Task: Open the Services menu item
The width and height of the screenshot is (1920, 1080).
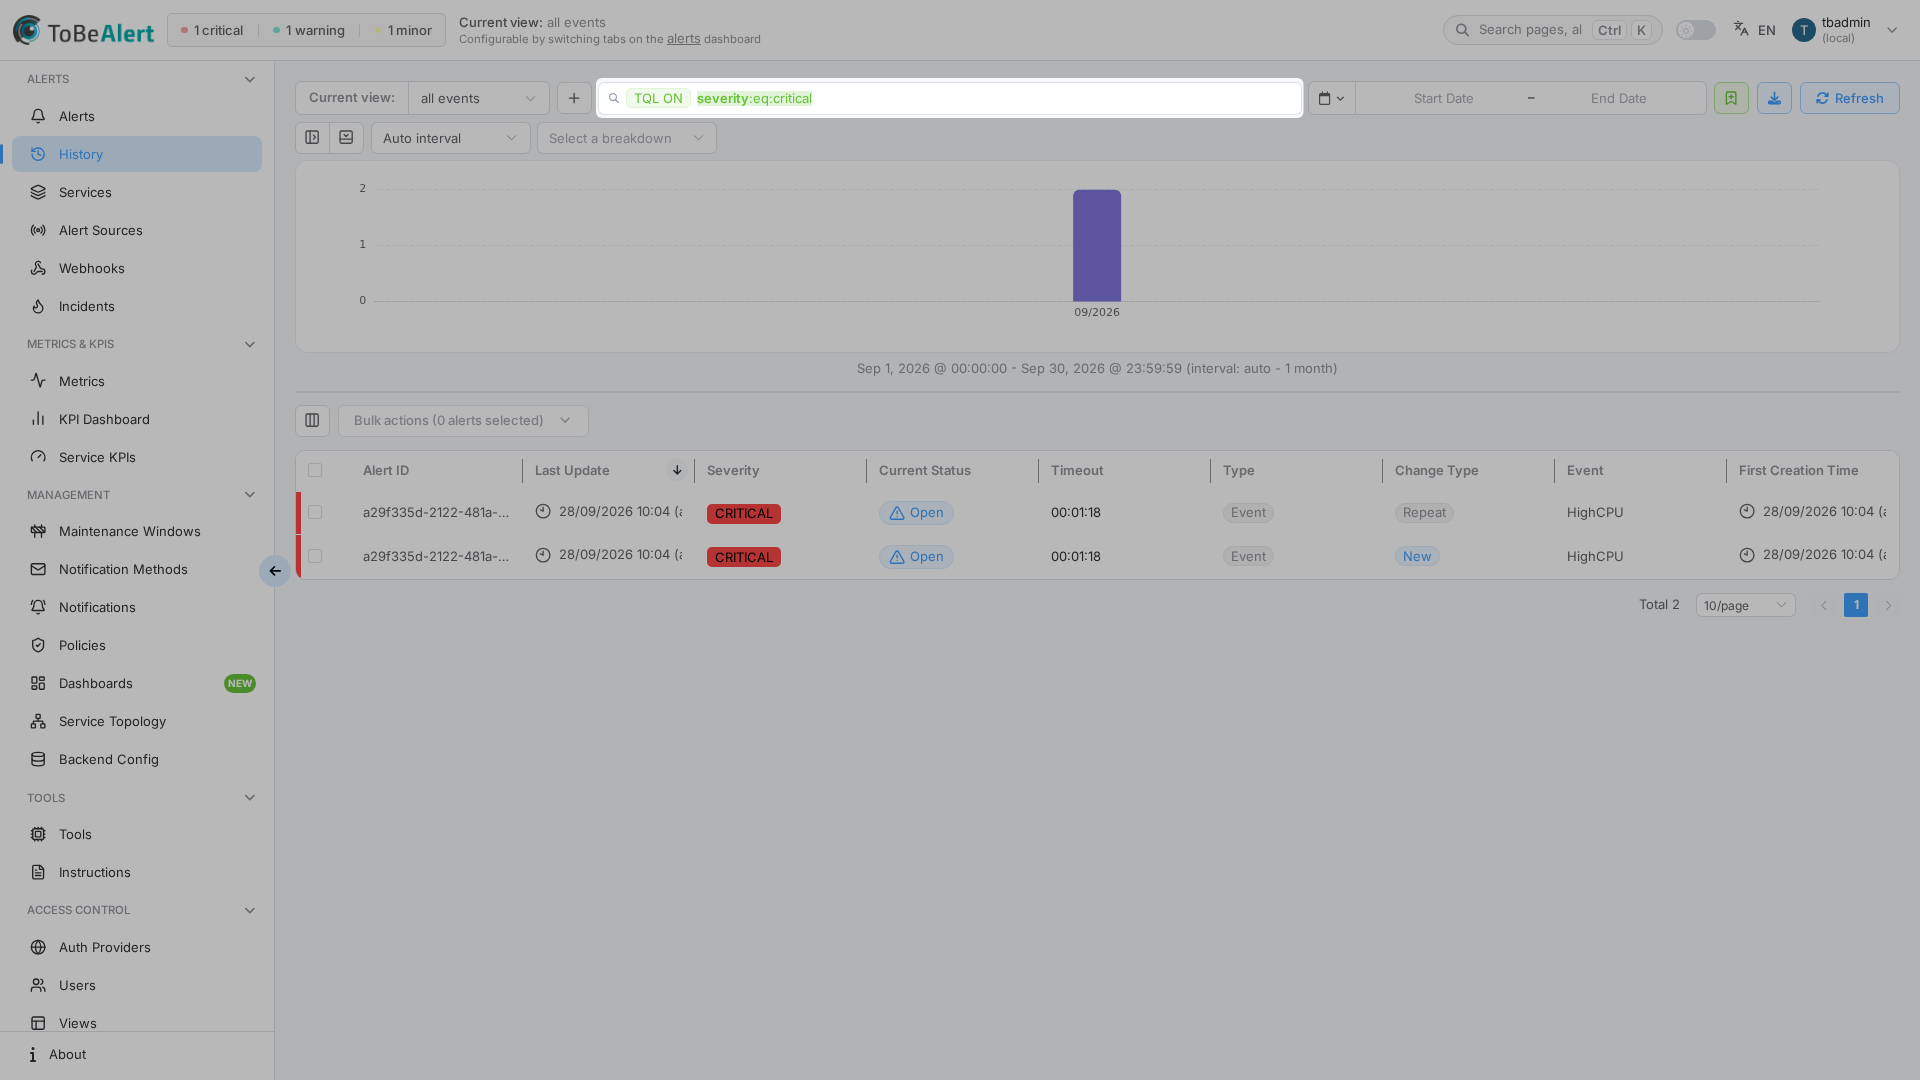Action: [x=137, y=192]
